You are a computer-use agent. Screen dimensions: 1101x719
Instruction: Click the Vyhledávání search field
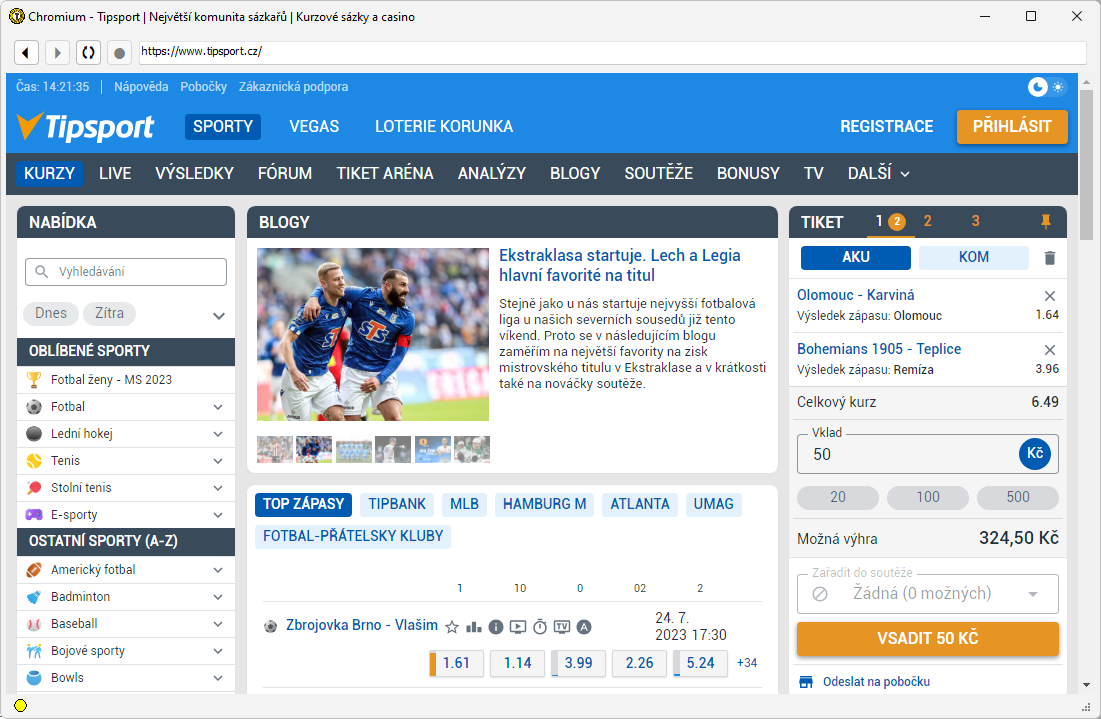click(x=126, y=272)
